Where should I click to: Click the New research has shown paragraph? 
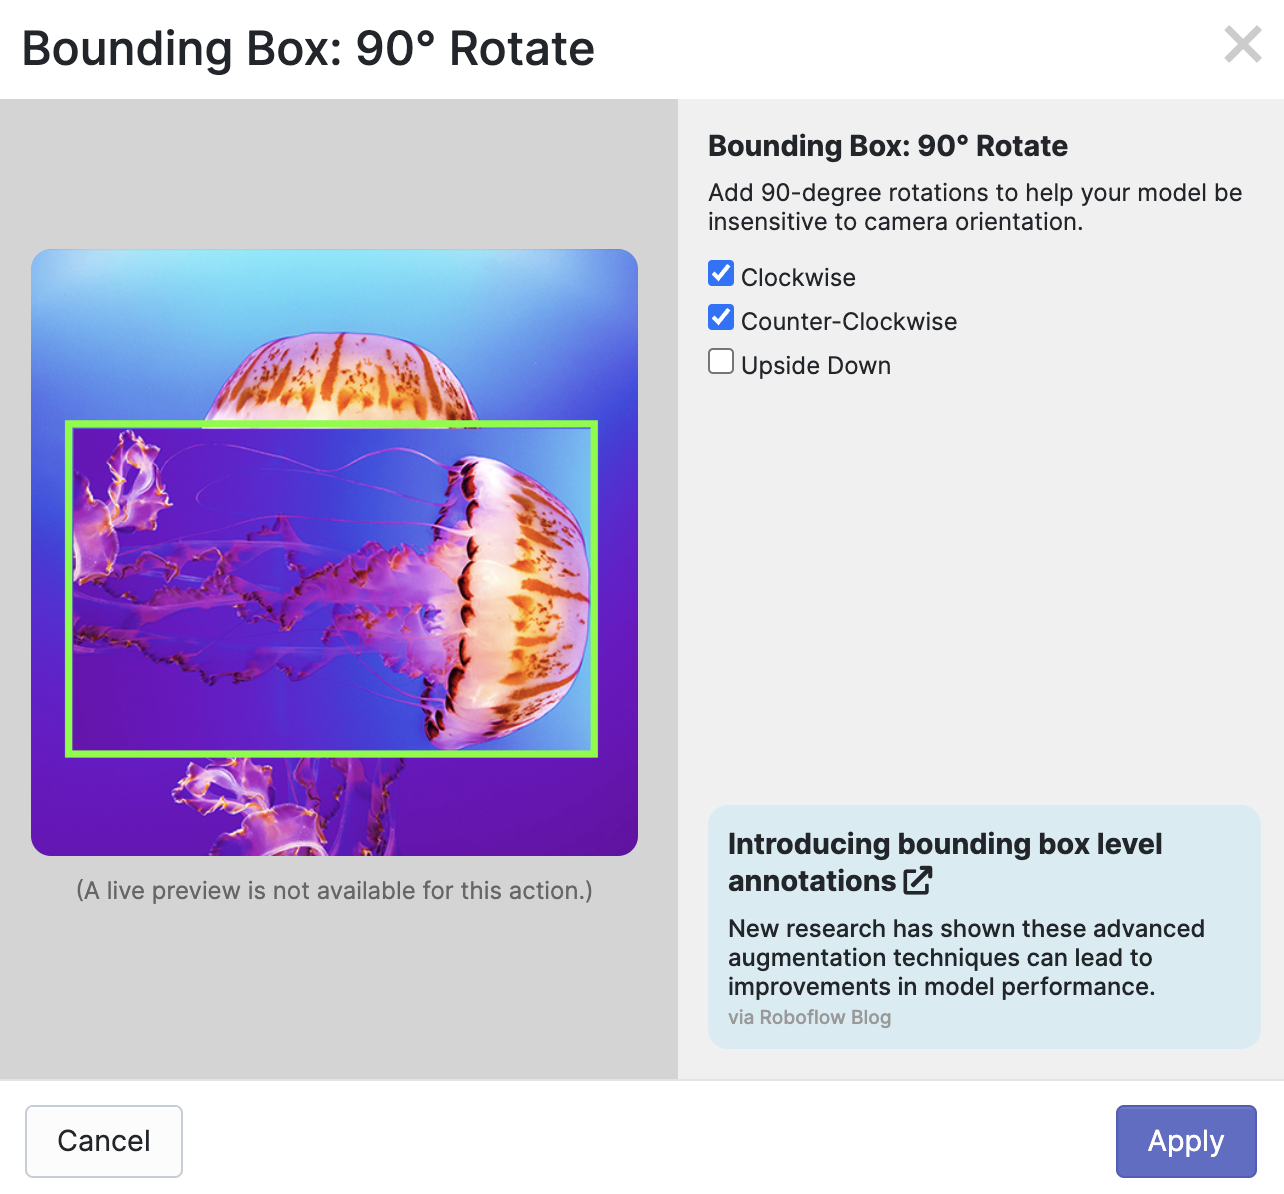[965, 957]
